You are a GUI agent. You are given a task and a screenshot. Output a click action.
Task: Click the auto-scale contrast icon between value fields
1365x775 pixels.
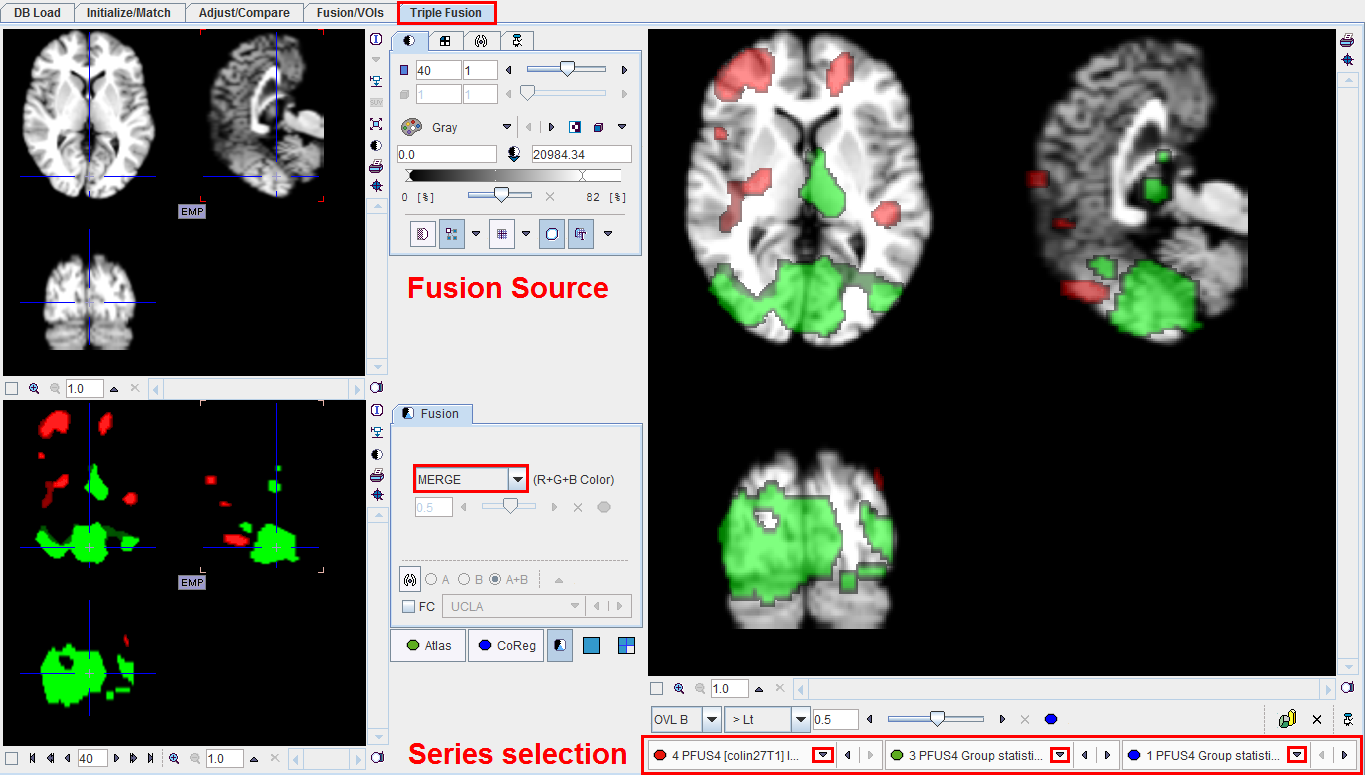click(514, 154)
